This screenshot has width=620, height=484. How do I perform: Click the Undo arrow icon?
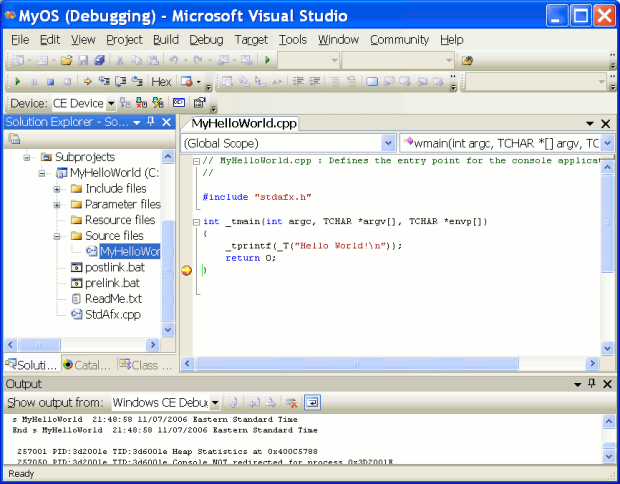click(173, 60)
